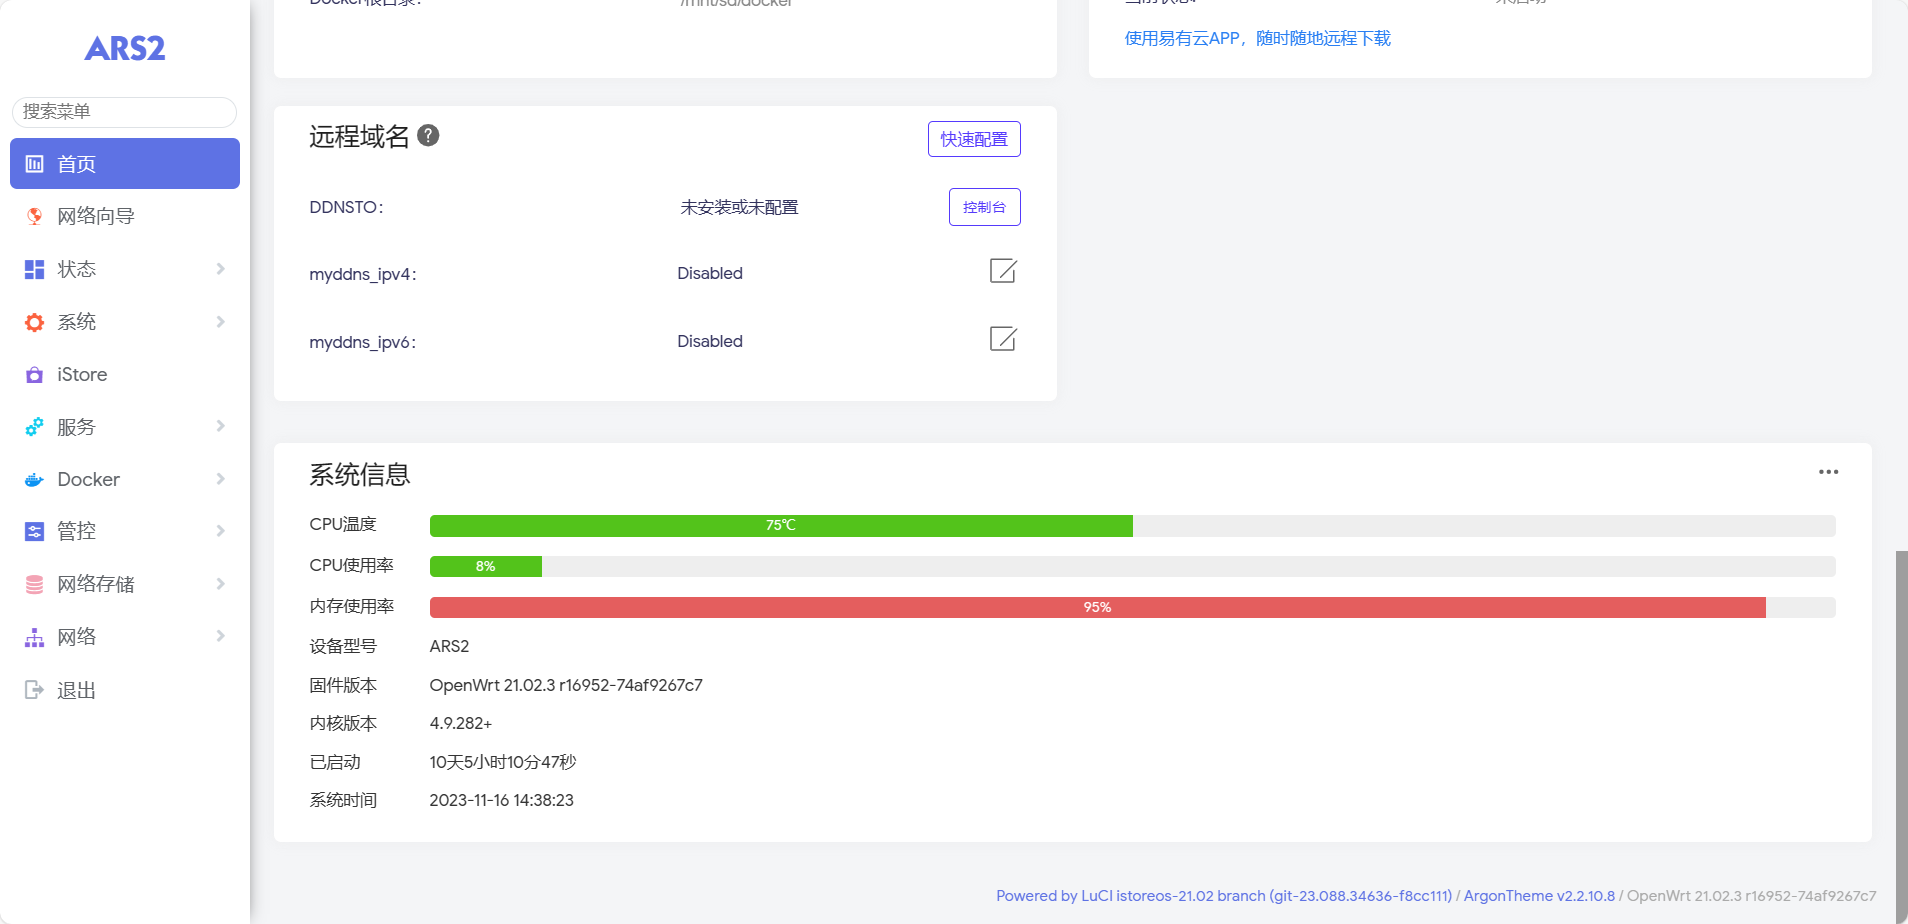Click the 网络向导 globe icon
This screenshot has height=924, width=1908.
pos(34,216)
